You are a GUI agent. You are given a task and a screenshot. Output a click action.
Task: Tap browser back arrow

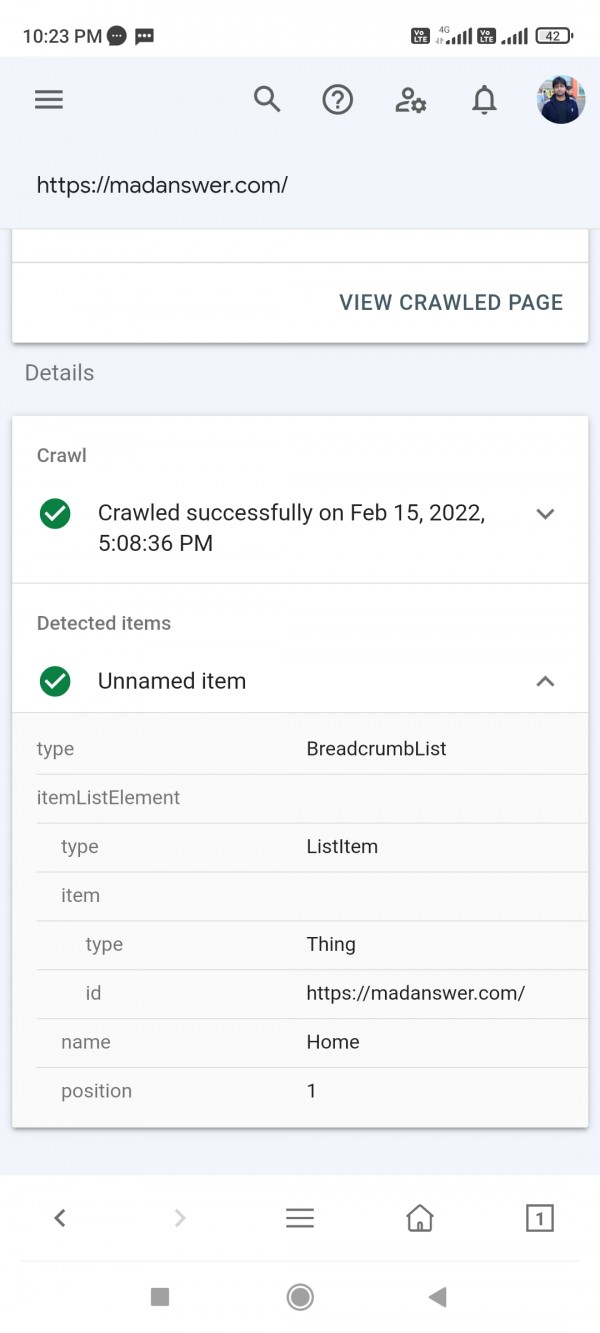(x=60, y=1217)
